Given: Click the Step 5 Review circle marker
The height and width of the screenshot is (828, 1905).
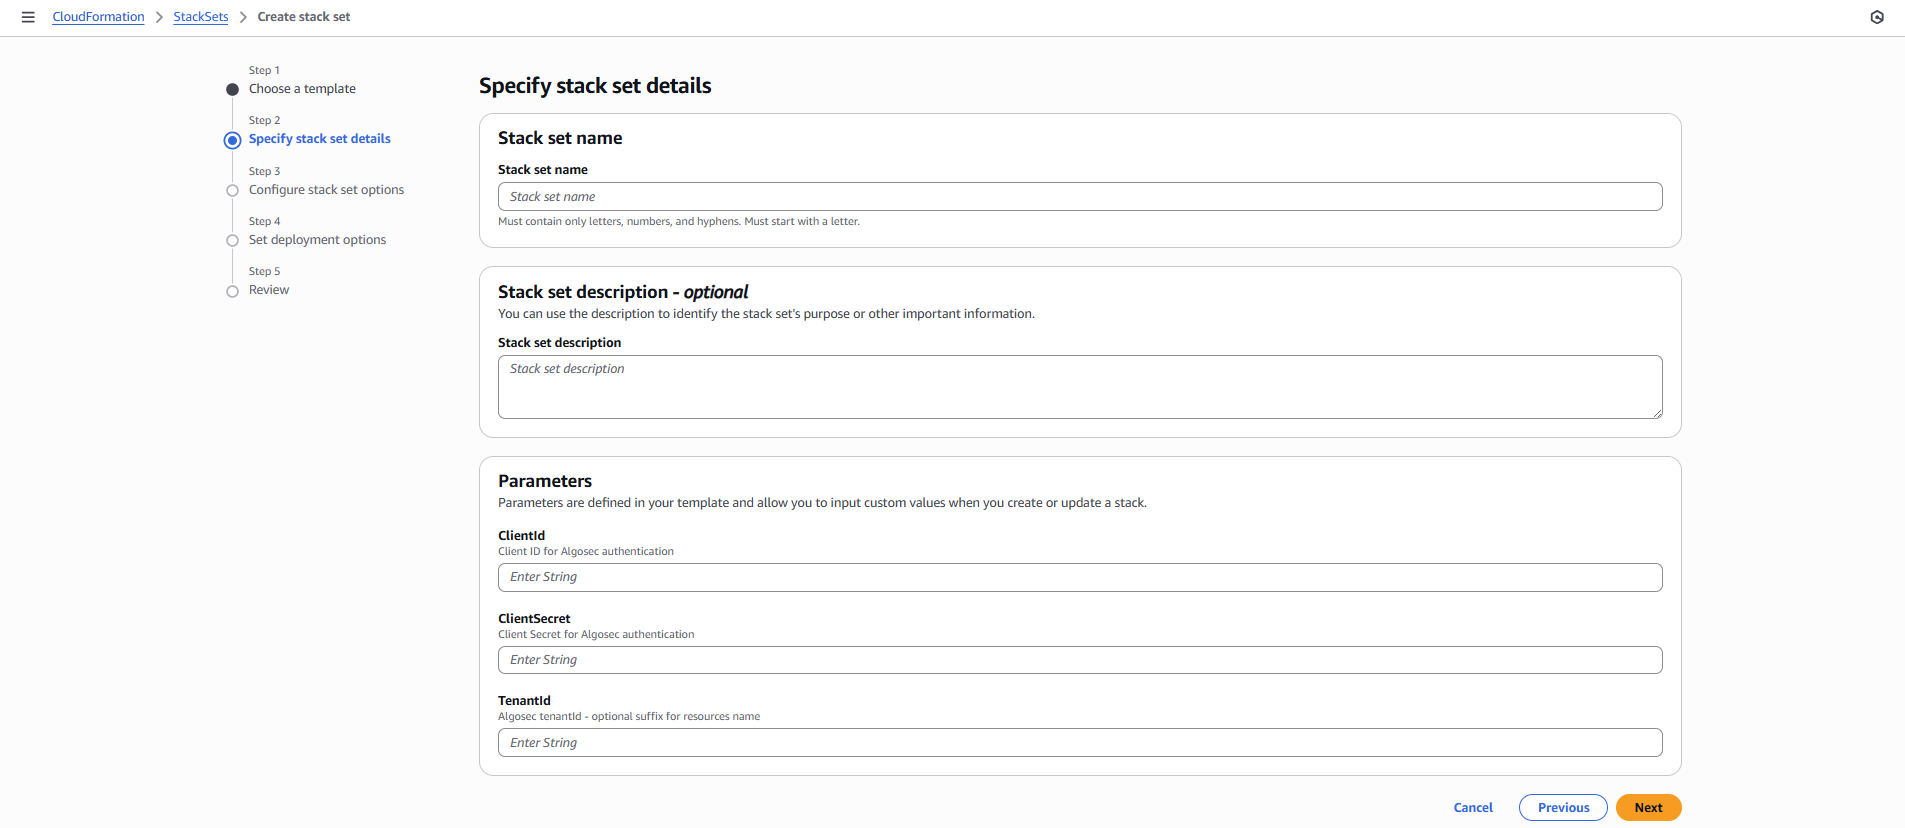Looking at the screenshot, I should (232, 291).
